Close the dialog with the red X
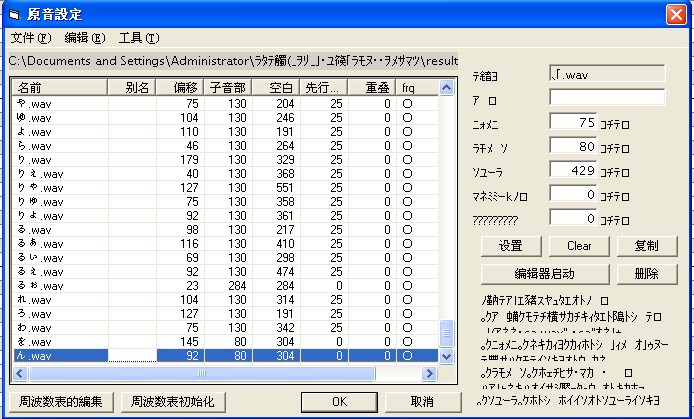This screenshot has width=694, height=419. click(x=676, y=15)
